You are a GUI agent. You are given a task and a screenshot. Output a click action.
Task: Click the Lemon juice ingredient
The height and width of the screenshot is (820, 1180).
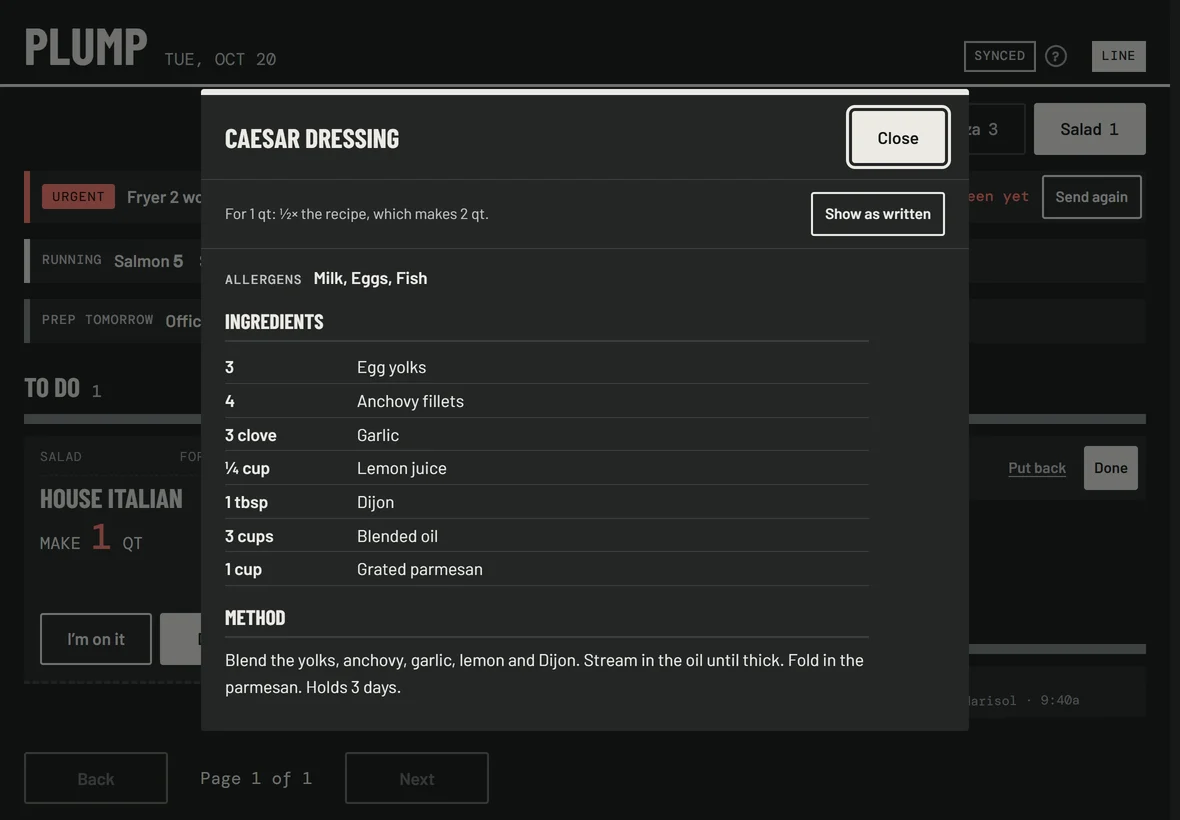pos(546,468)
